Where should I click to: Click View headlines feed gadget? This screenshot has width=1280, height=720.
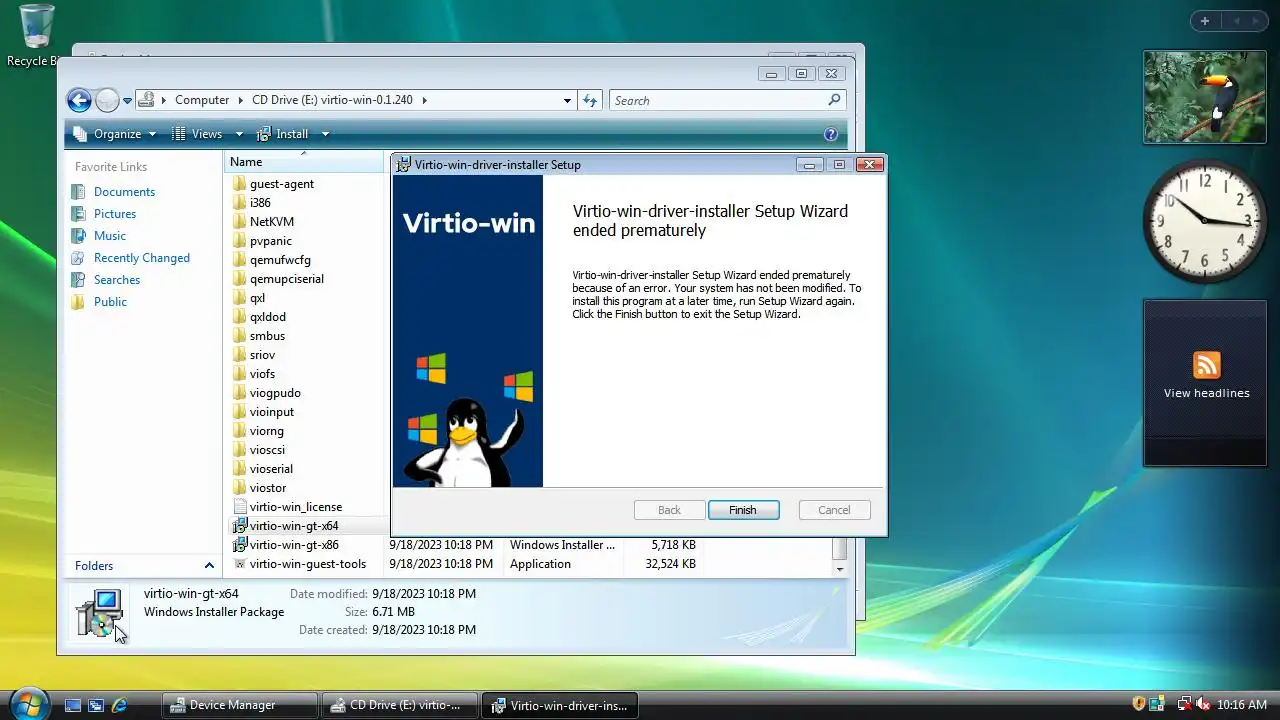pos(1205,382)
